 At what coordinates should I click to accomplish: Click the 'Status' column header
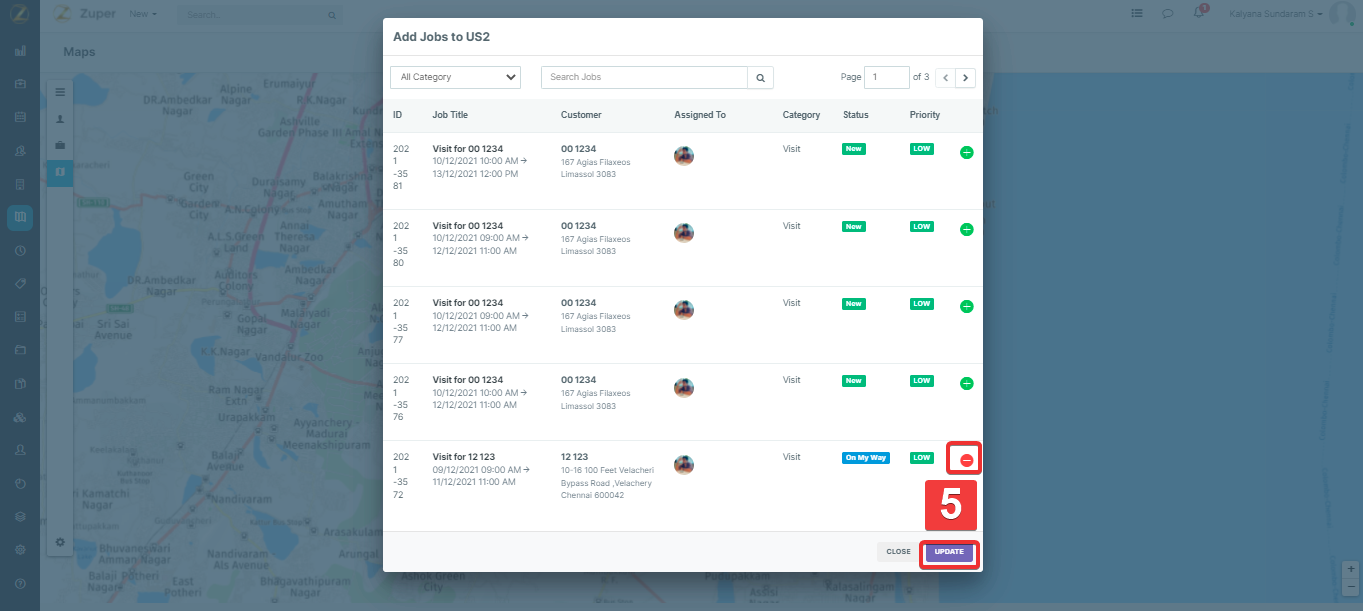click(x=856, y=115)
